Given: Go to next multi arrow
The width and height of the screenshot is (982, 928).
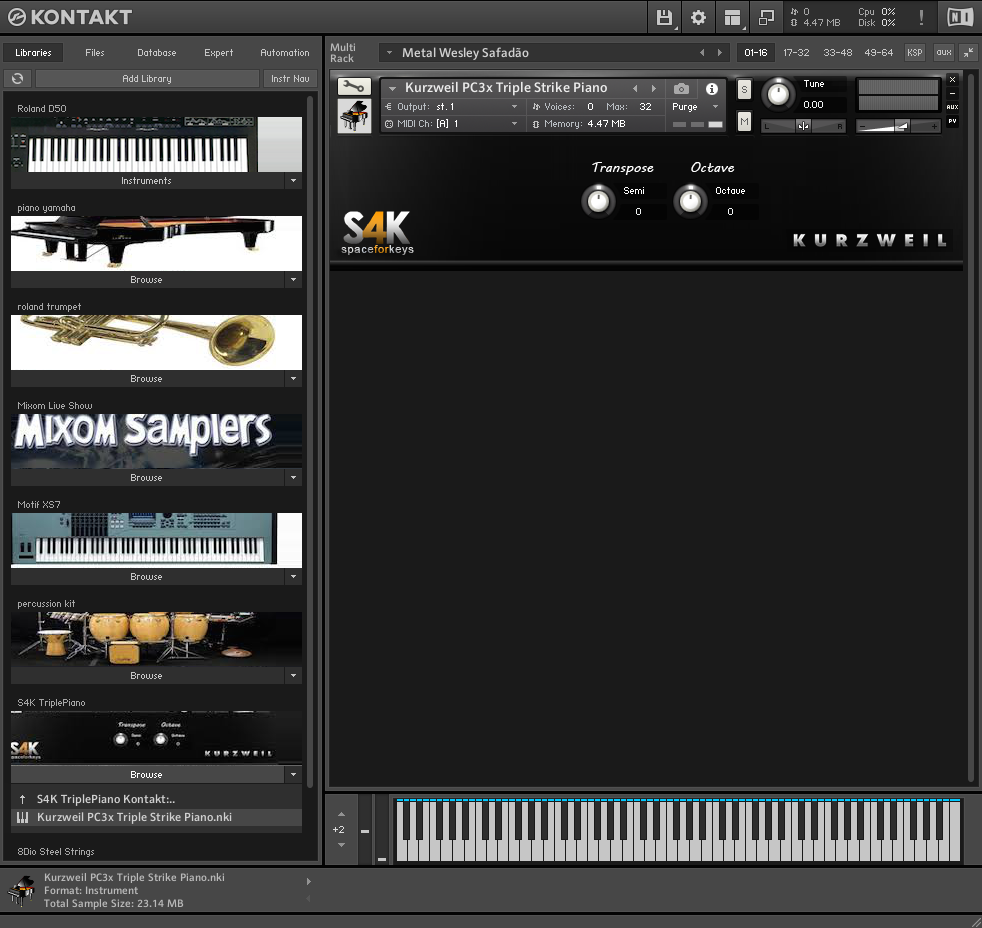Looking at the screenshot, I should [720, 53].
